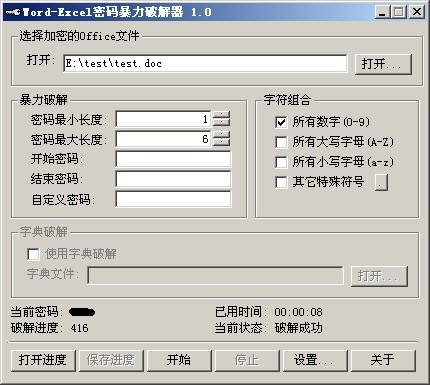Click the key icon in title bar

click(x=13, y=12)
